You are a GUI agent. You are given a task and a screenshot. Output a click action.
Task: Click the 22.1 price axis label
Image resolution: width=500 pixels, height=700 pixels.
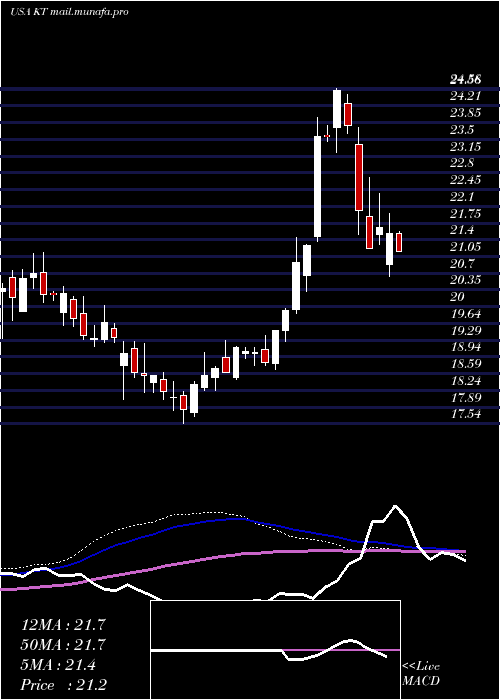click(462, 197)
